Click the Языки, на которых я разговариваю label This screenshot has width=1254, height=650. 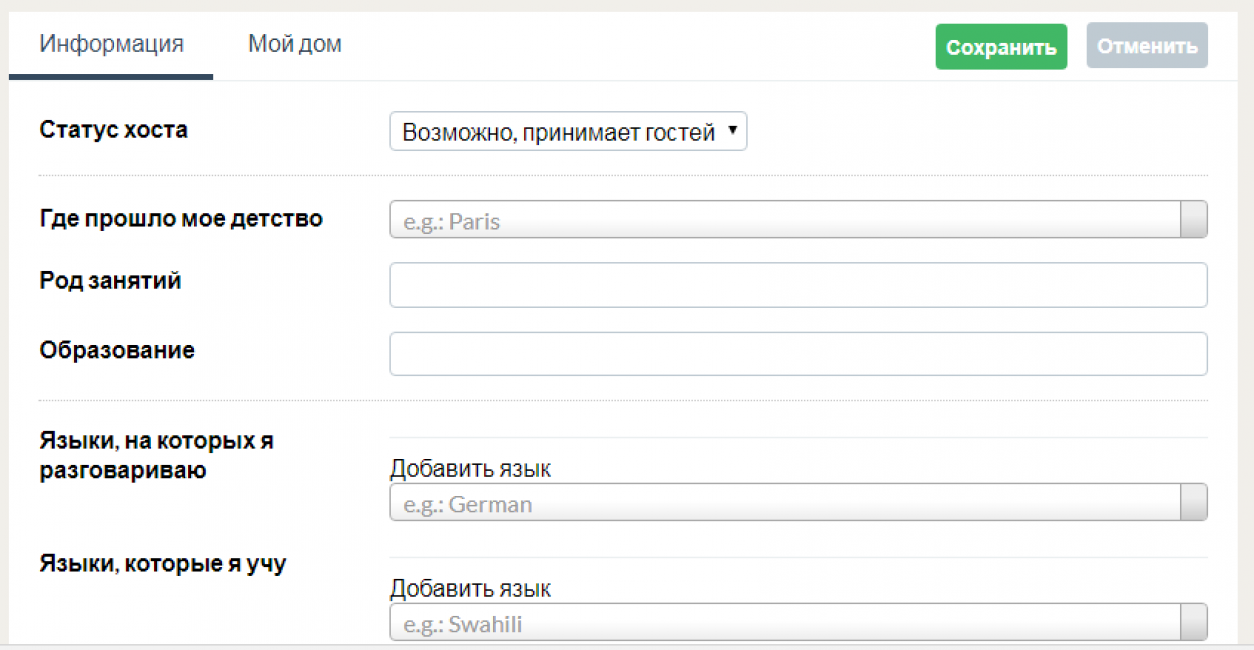tap(157, 456)
